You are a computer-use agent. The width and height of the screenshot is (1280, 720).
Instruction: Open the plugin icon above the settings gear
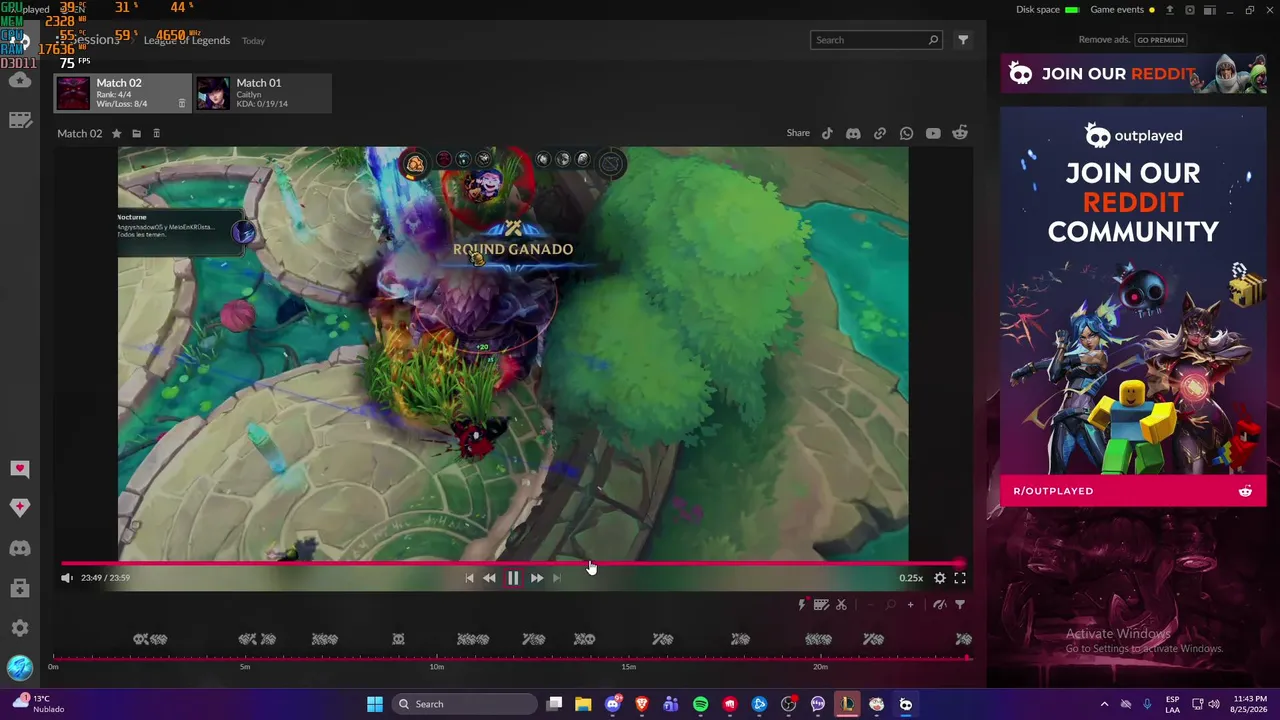point(20,588)
